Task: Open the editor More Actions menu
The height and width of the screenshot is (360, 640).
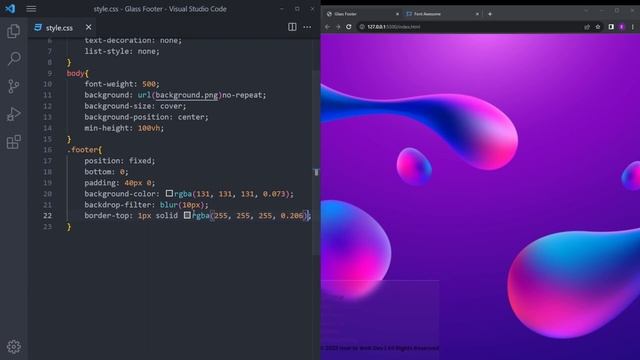Action: (307, 27)
